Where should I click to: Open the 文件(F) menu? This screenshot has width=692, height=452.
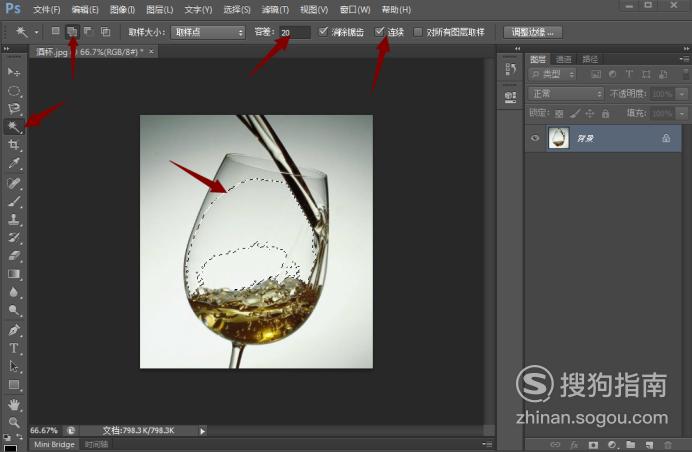[x=46, y=9]
